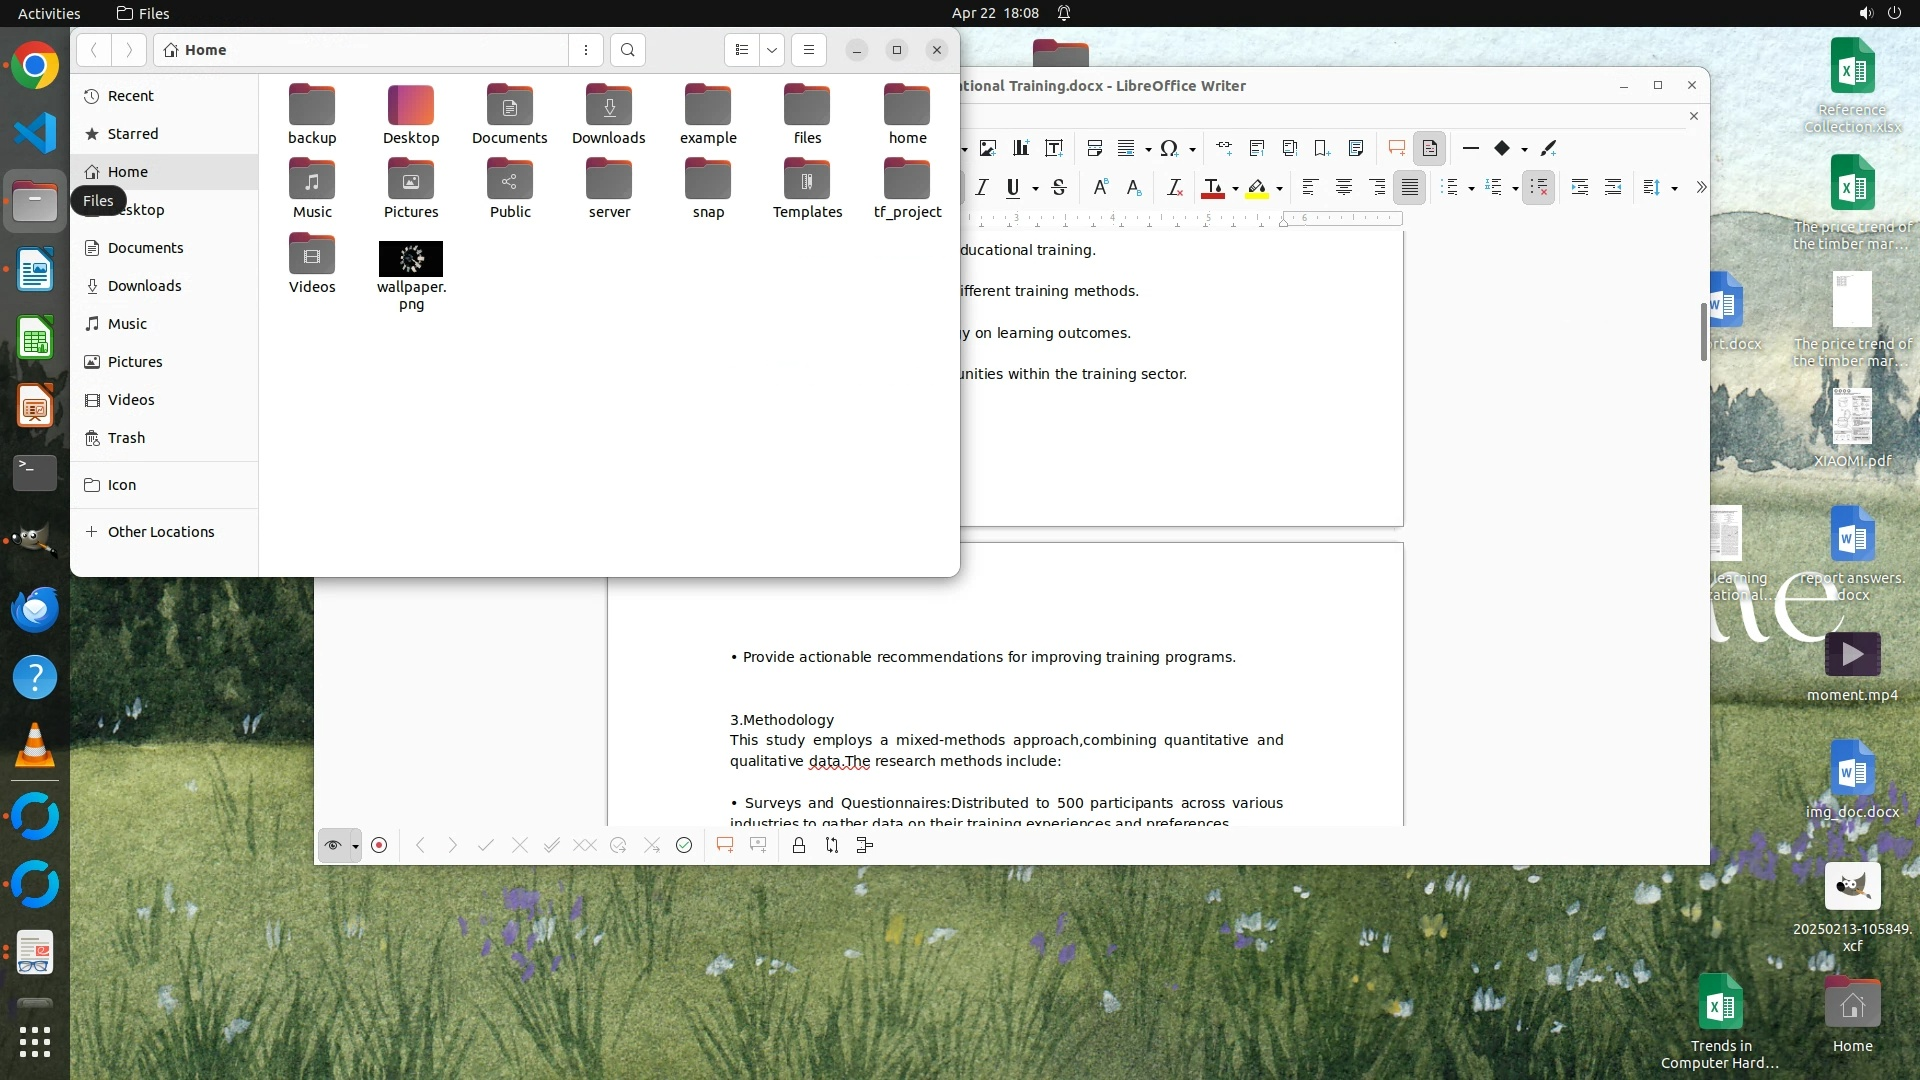The width and height of the screenshot is (1920, 1080).
Task: Clear direct formatting icon
Action: (x=1175, y=187)
